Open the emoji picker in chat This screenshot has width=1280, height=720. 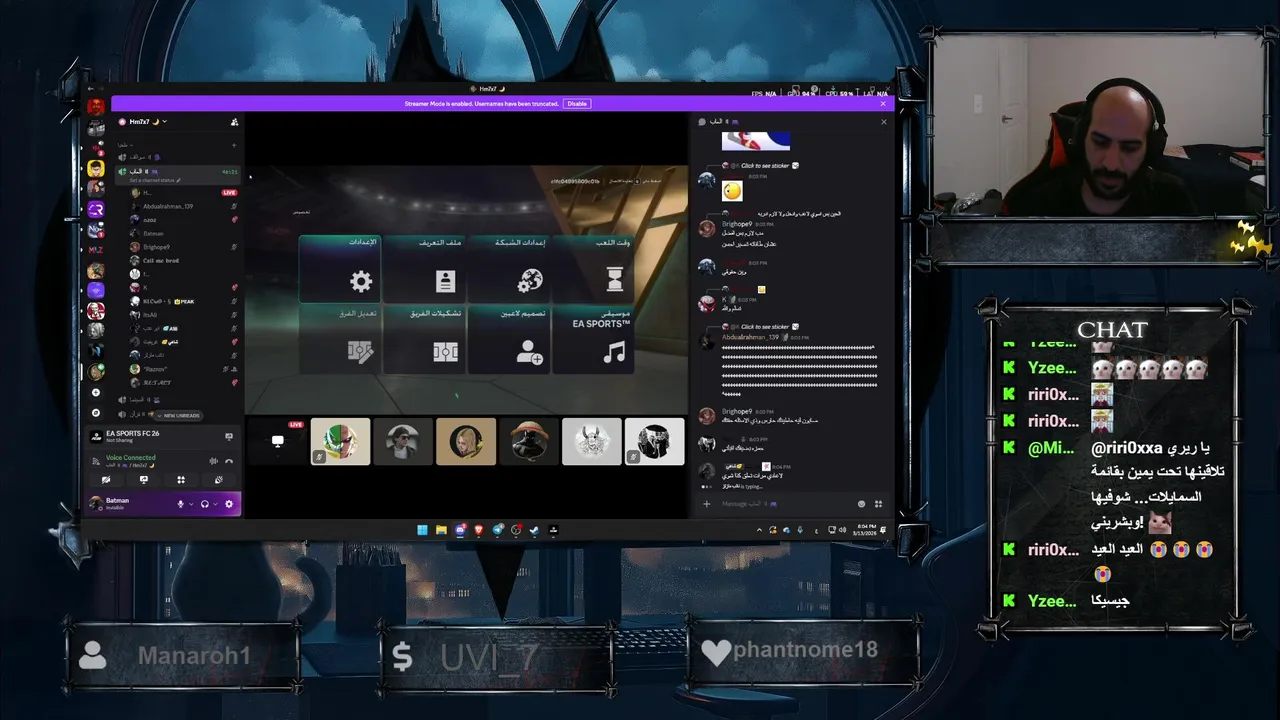coord(862,504)
